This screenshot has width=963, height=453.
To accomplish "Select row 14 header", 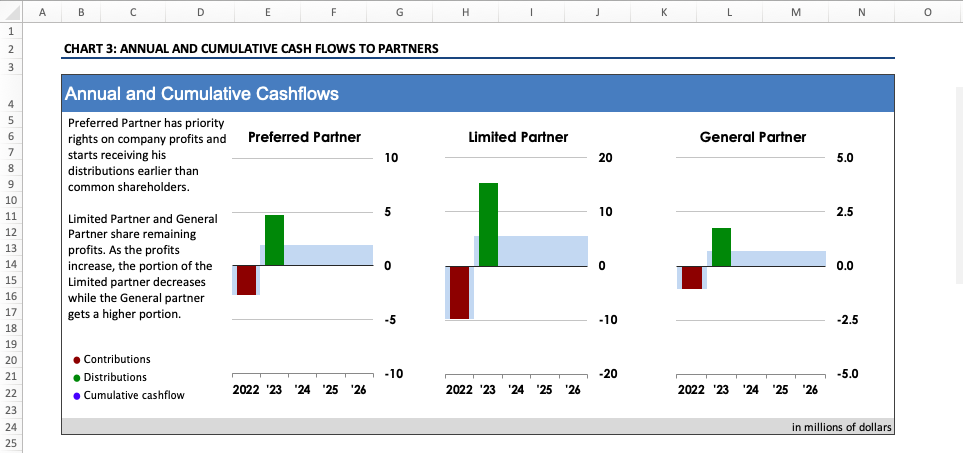I will pos(11,265).
